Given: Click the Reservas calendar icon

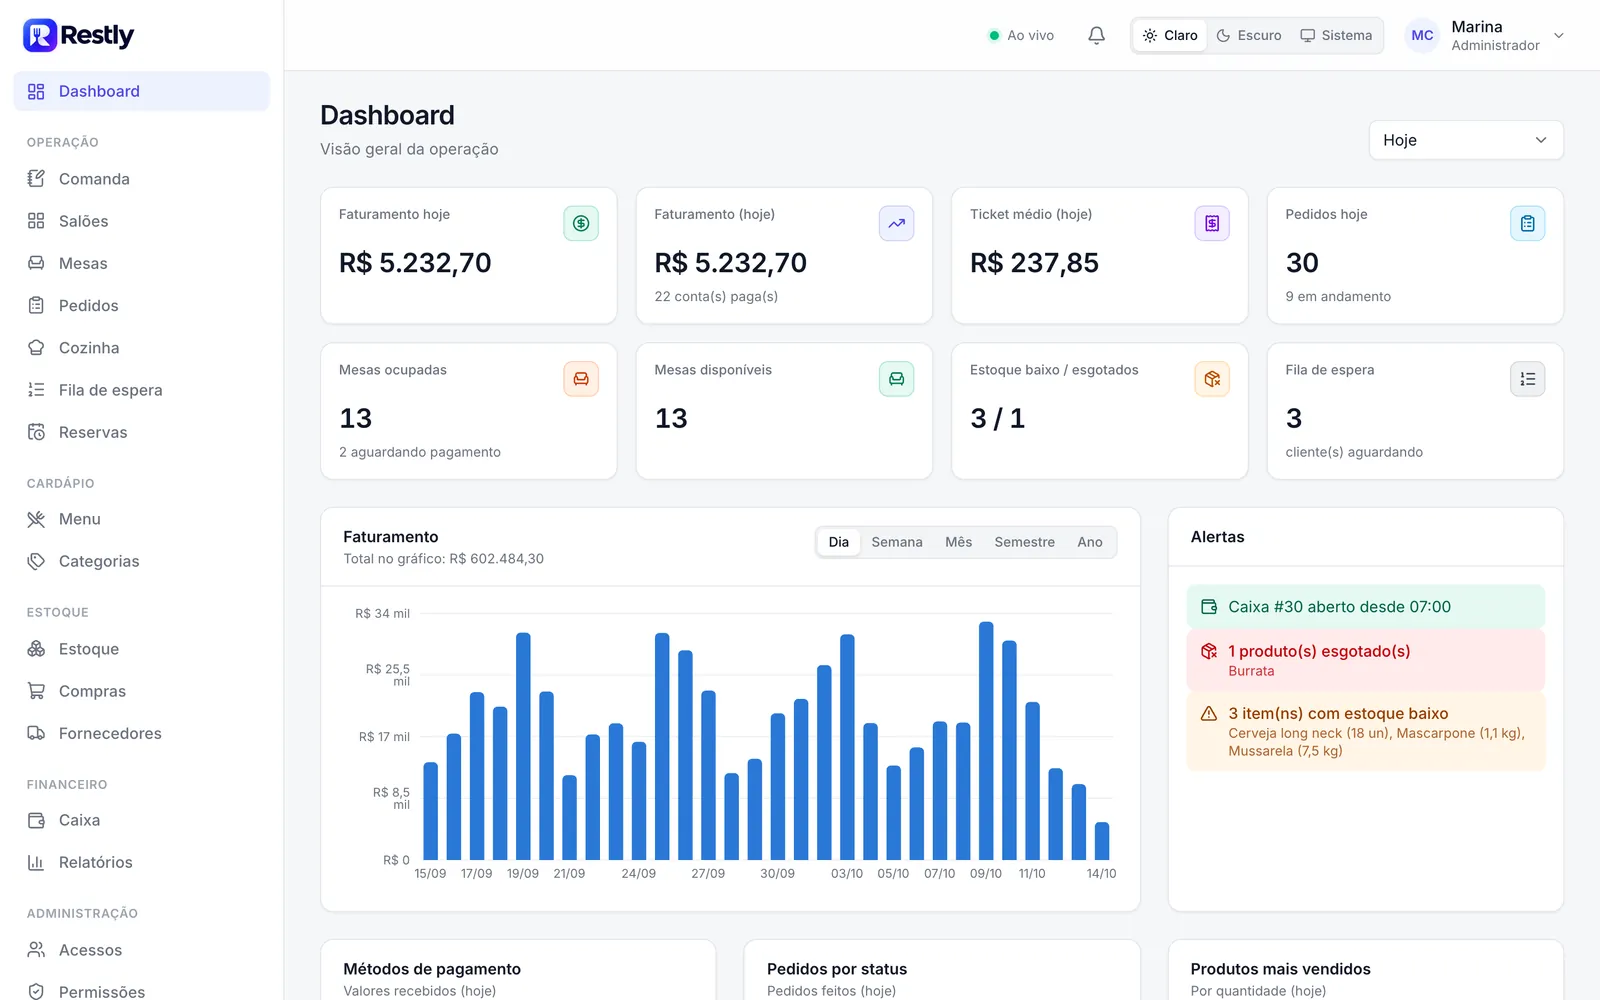Looking at the screenshot, I should coord(36,432).
